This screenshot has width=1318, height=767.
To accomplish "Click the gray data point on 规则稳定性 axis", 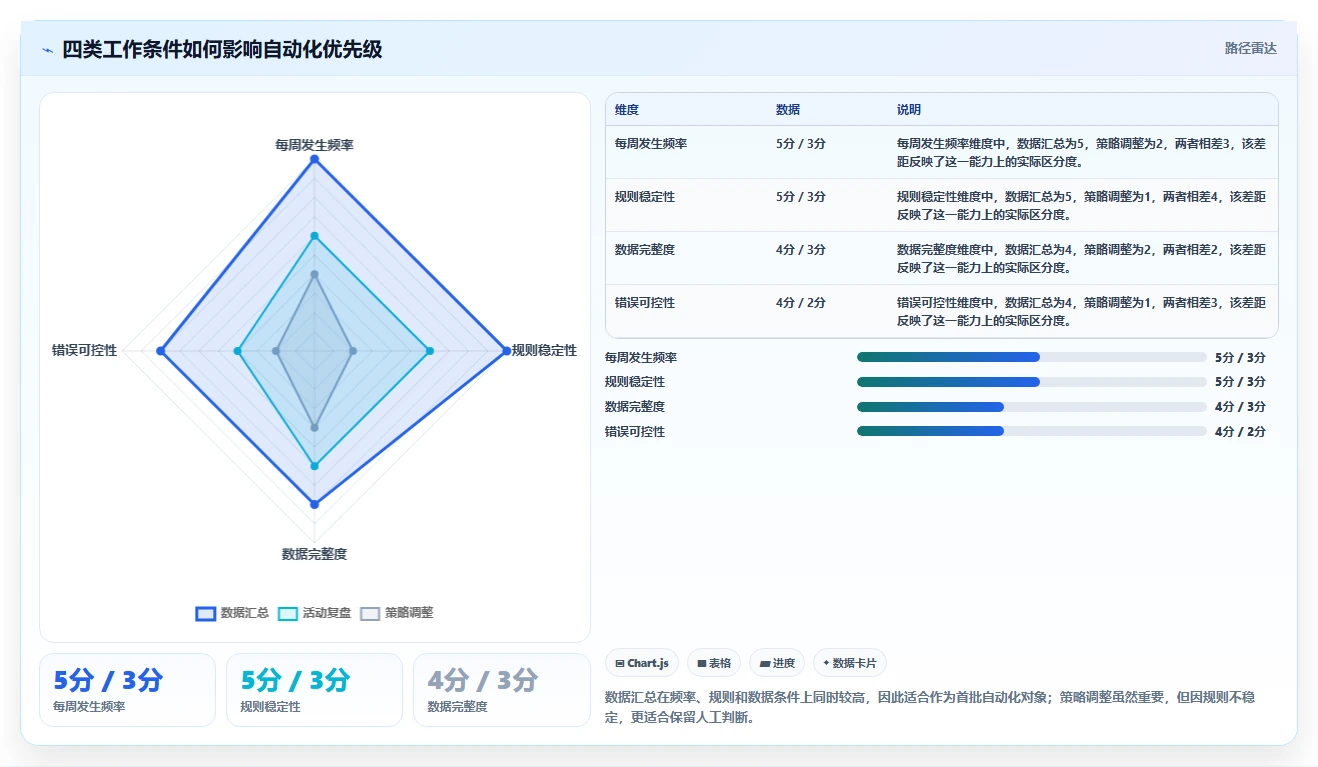I will [x=353, y=351].
